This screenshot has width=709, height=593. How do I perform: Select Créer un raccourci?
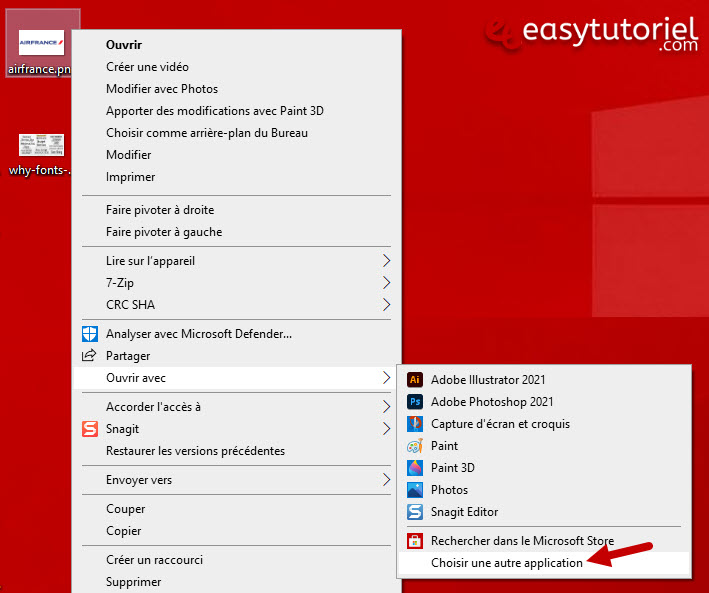coord(236,560)
